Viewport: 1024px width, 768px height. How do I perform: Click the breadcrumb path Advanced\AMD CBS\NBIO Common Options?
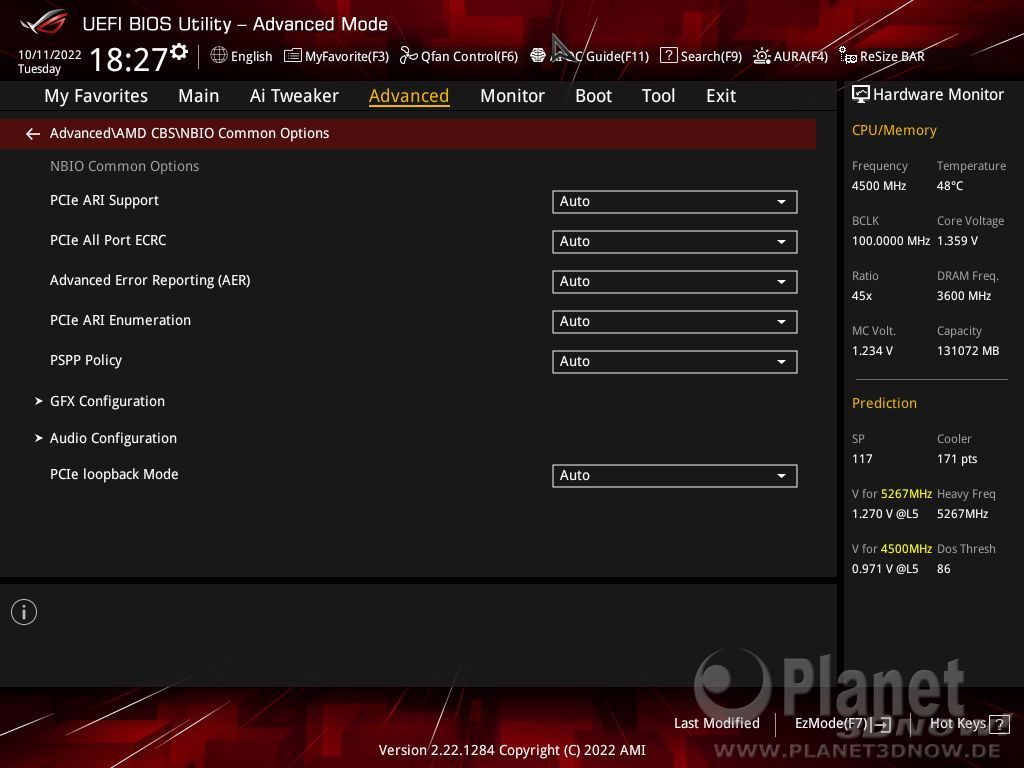pos(189,133)
